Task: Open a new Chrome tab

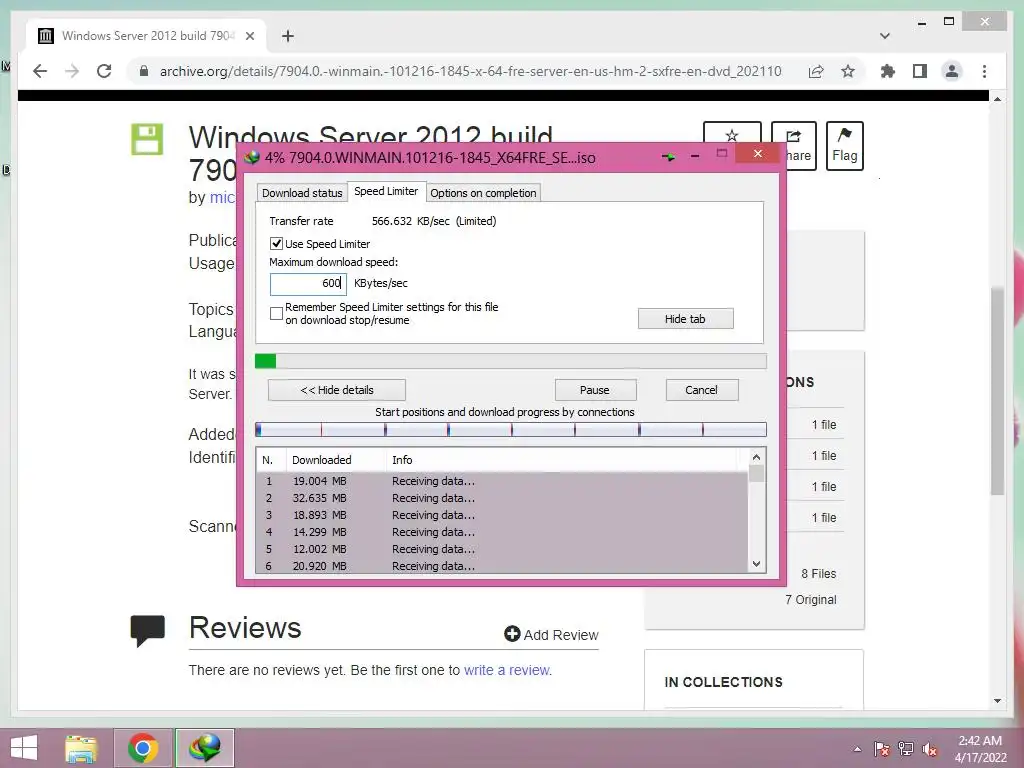Action: (288, 36)
